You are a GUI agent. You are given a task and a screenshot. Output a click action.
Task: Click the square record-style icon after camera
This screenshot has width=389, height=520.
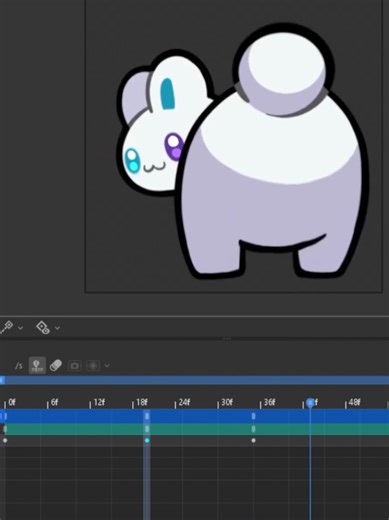pos(93,366)
